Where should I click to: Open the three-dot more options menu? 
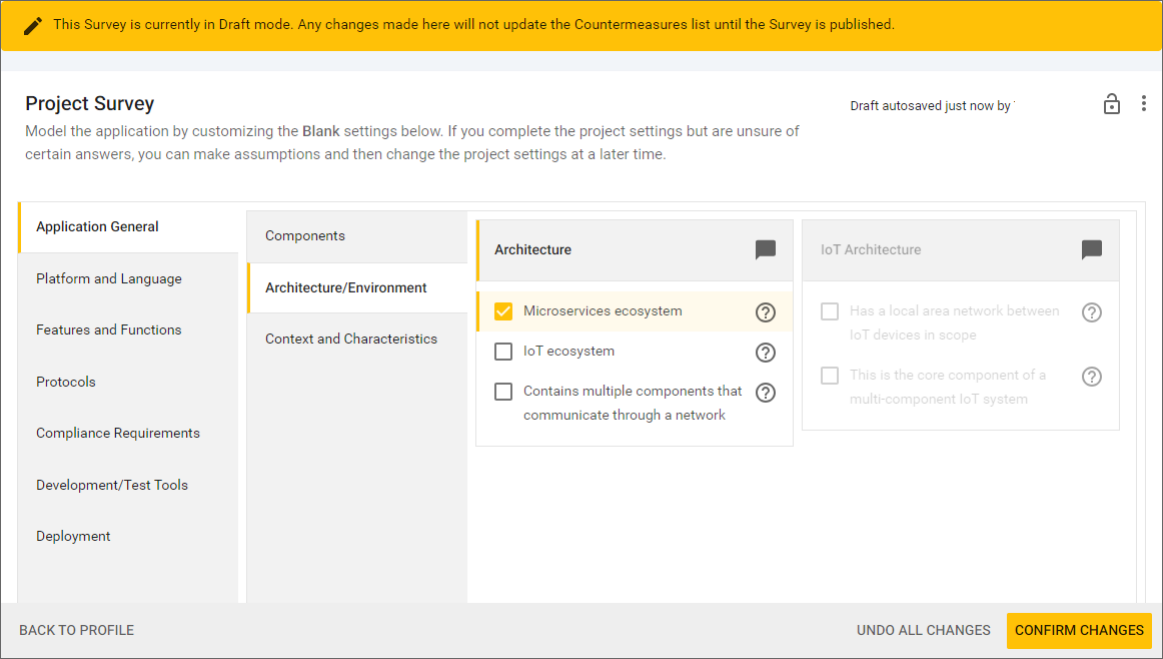coord(1144,104)
